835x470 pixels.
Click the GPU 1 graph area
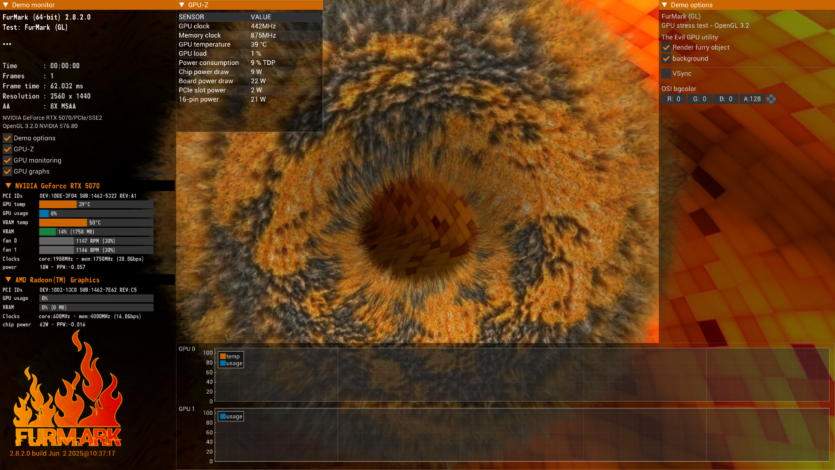pos(522,435)
